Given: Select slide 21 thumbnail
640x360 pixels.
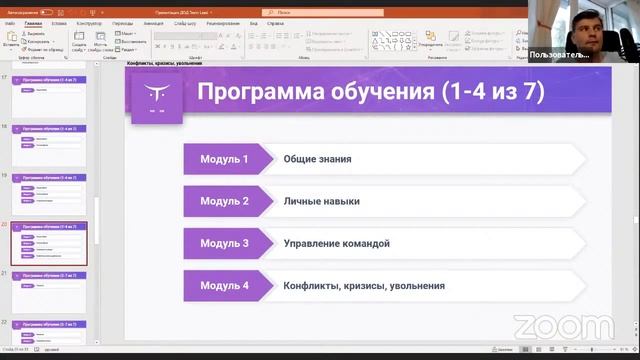Looking at the screenshot, I should pyautogui.click(x=49, y=293).
